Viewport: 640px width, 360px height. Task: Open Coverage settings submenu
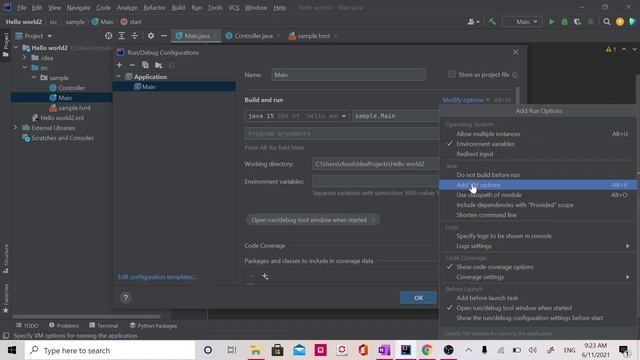pos(538,277)
